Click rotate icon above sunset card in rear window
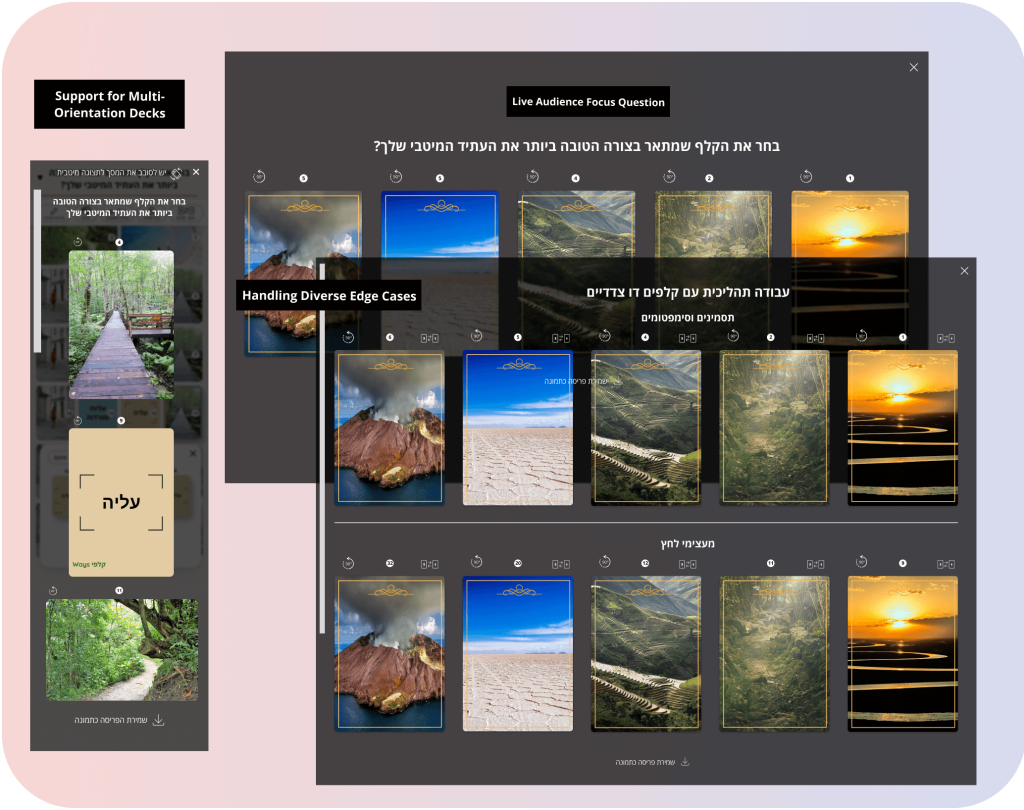Image resolution: width=1024 pixels, height=810 pixels. point(806,177)
